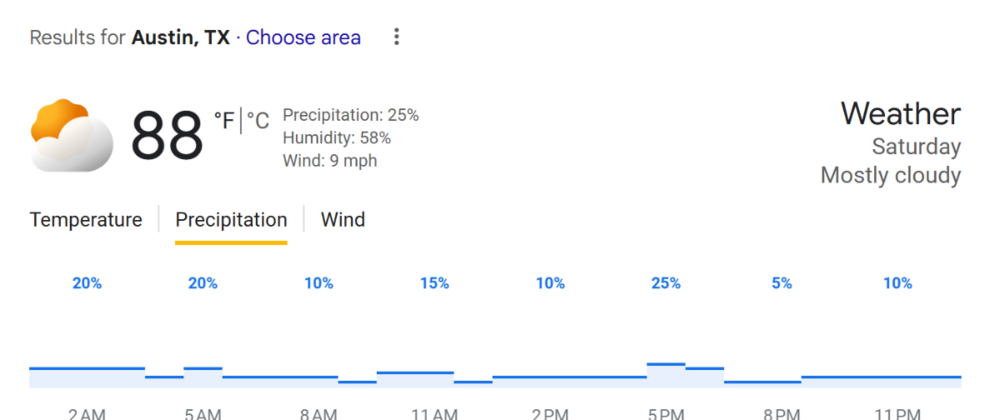Open the three-dot more options menu
Viewport: 1000px width, 420px height.
[x=397, y=38]
